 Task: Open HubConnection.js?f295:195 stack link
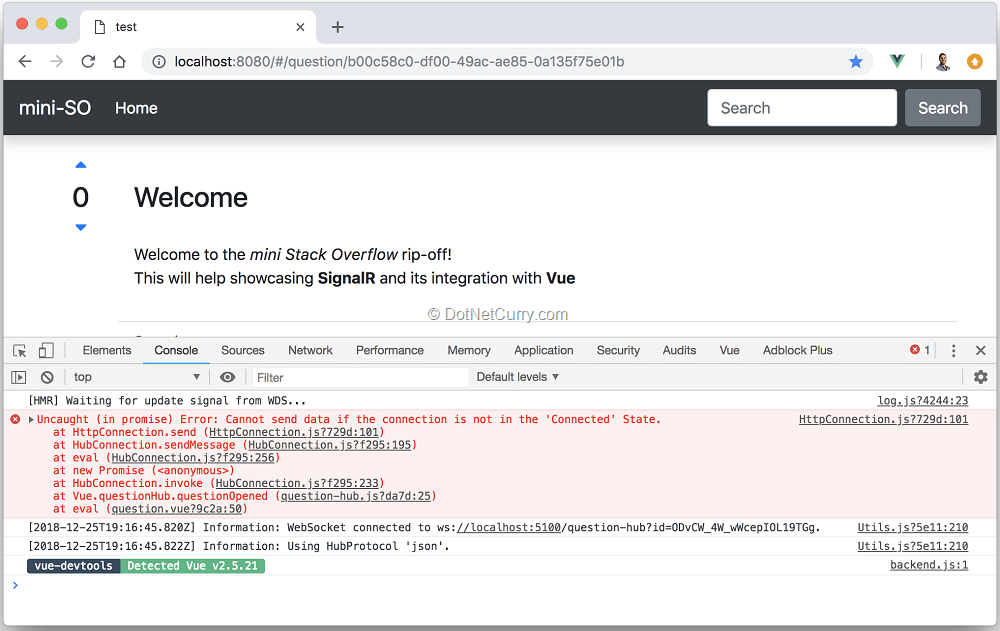click(x=330, y=445)
